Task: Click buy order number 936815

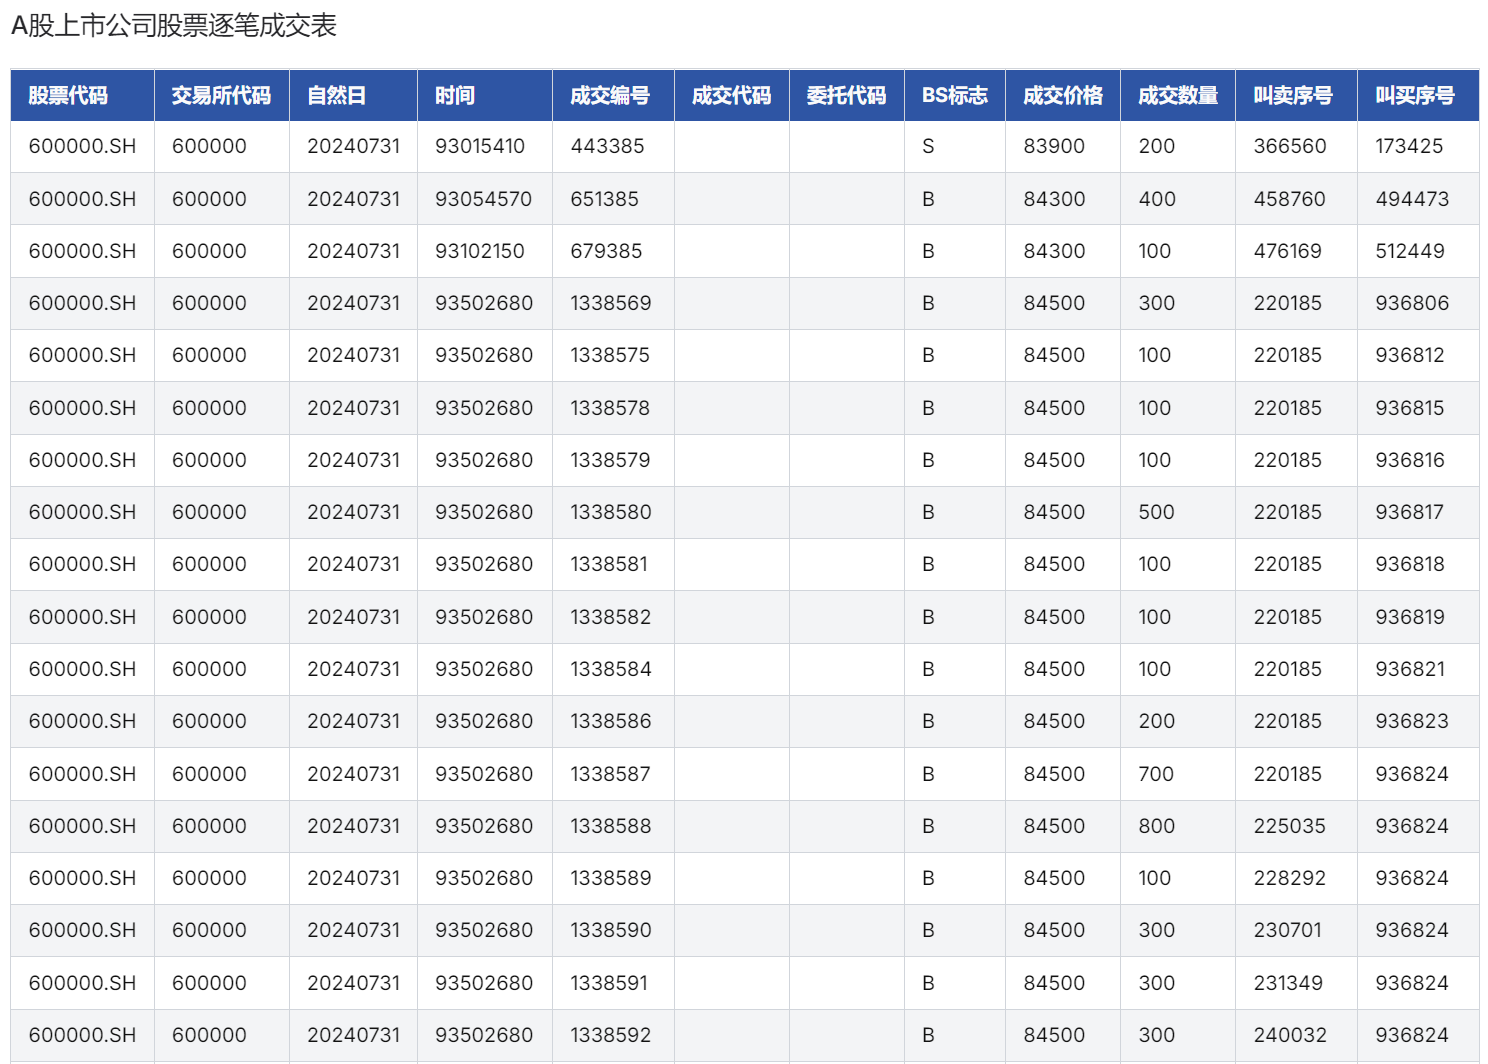Action: (1410, 408)
